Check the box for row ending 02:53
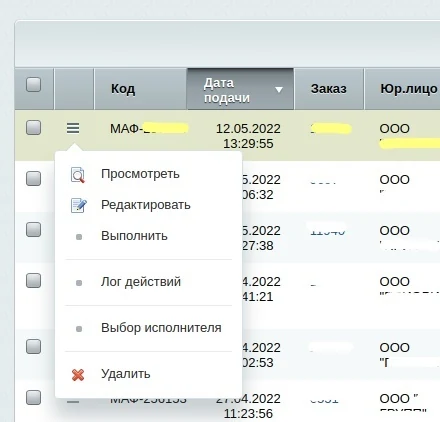The height and width of the screenshot is (422, 440). (34, 347)
